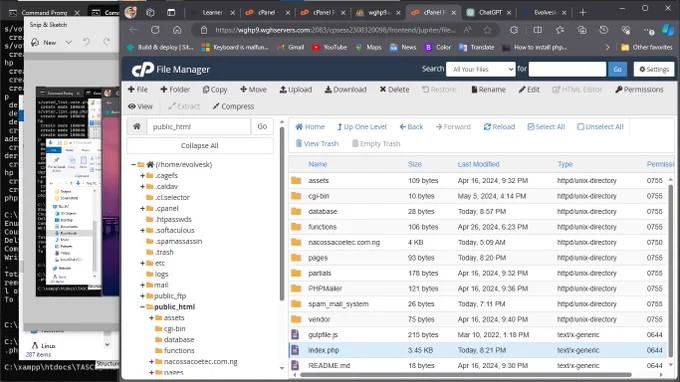
Task: Sort by Last Modified column
Action: tap(478, 164)
